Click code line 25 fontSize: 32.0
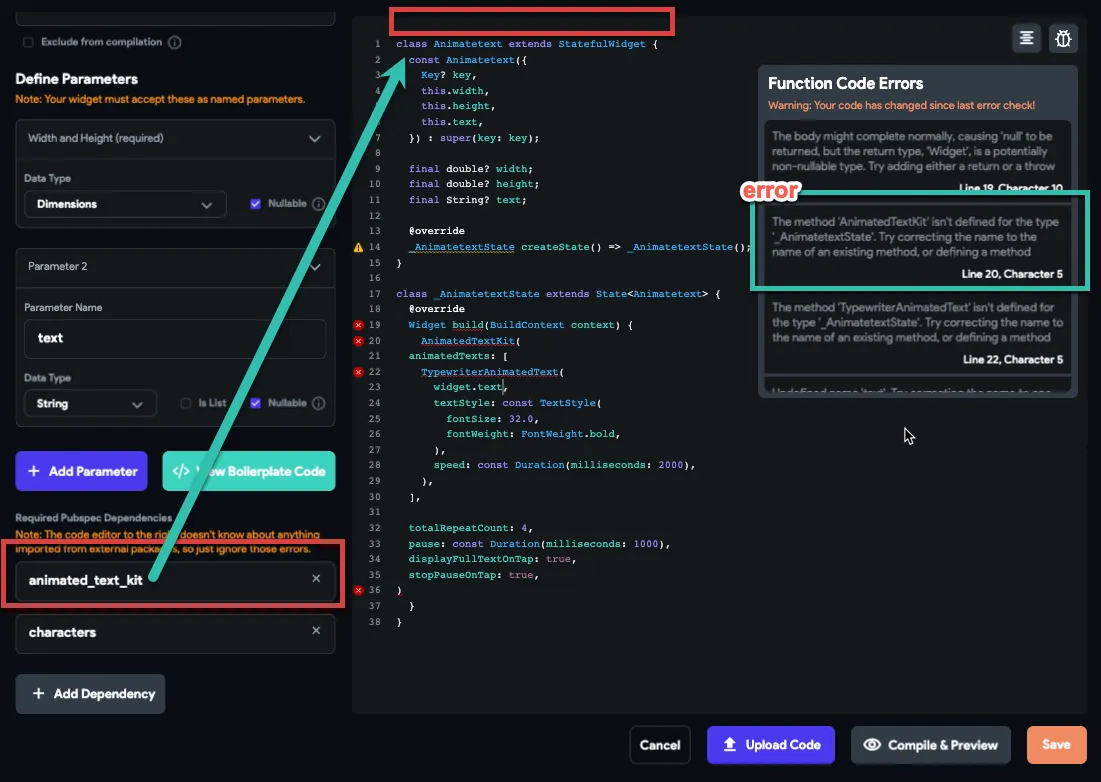Screen dimensions: 1101x782 point(492,418)
